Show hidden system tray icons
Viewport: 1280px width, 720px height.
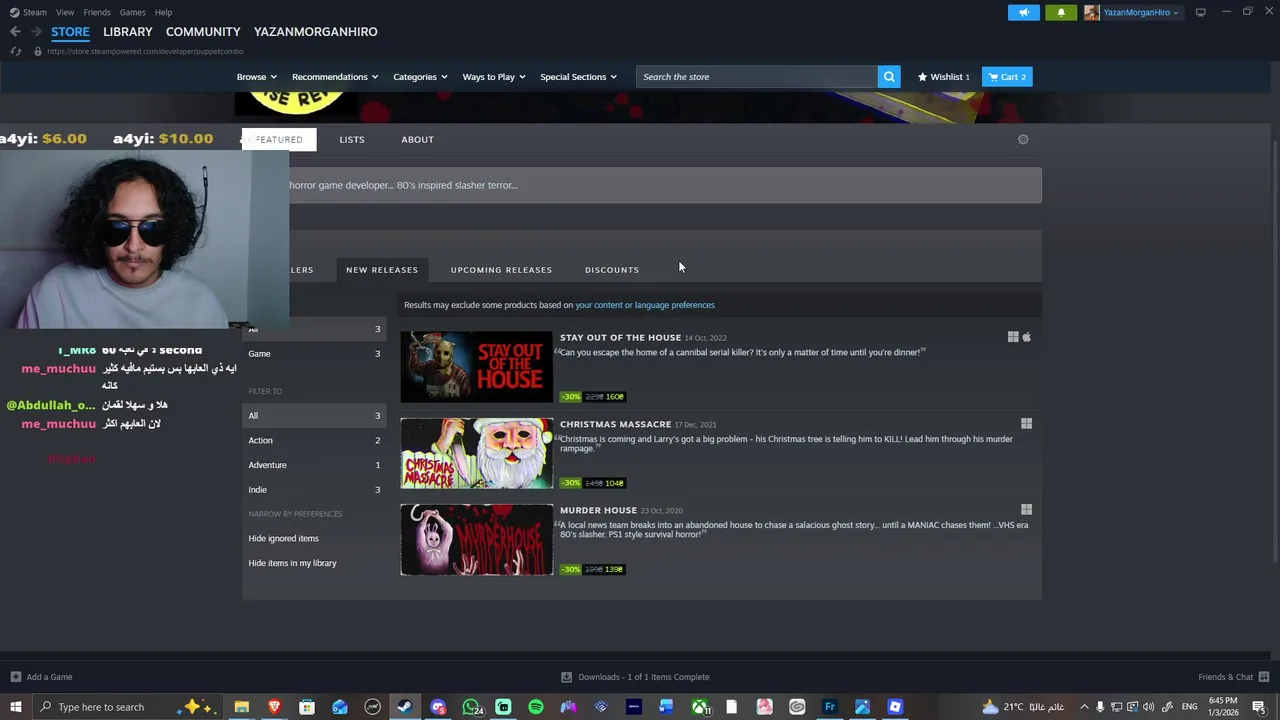click(1084, 707)
